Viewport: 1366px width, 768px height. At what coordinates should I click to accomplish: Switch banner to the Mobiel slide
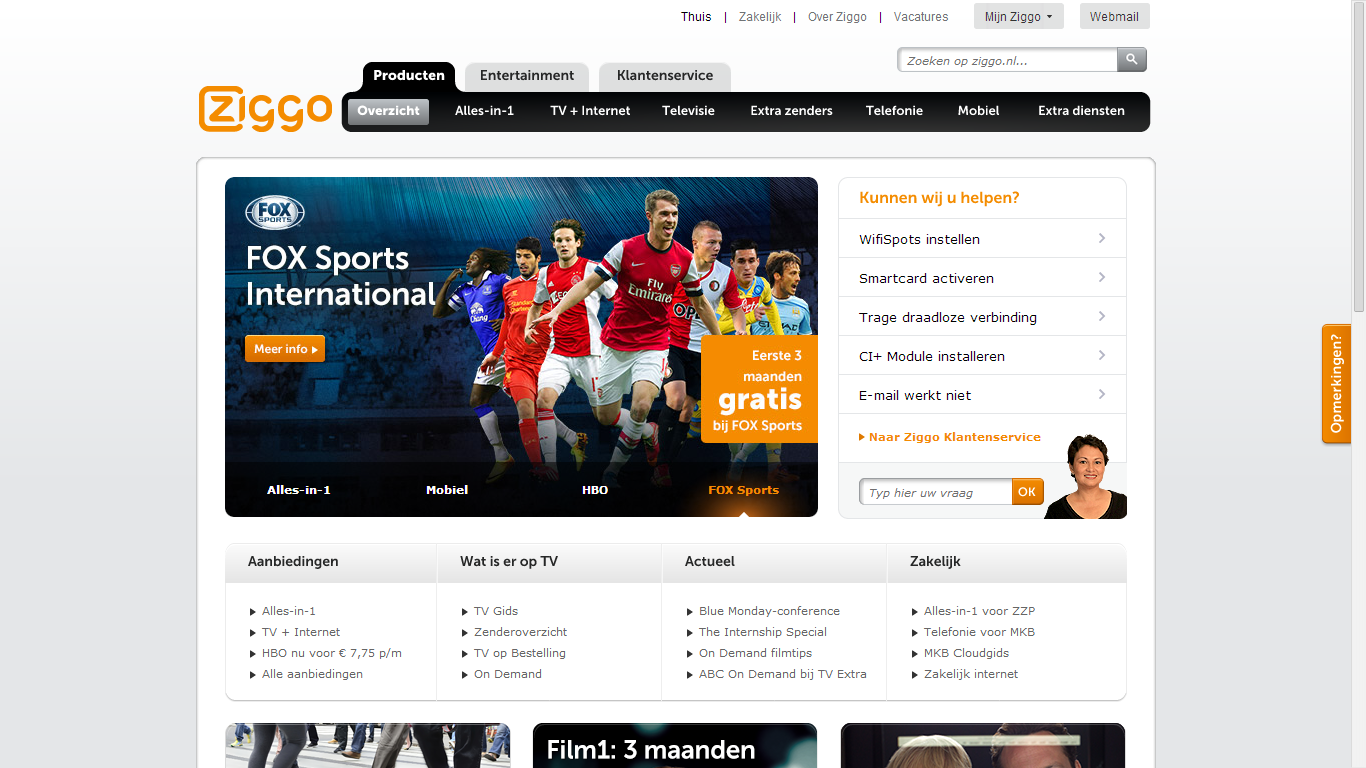tap(447, 490)
